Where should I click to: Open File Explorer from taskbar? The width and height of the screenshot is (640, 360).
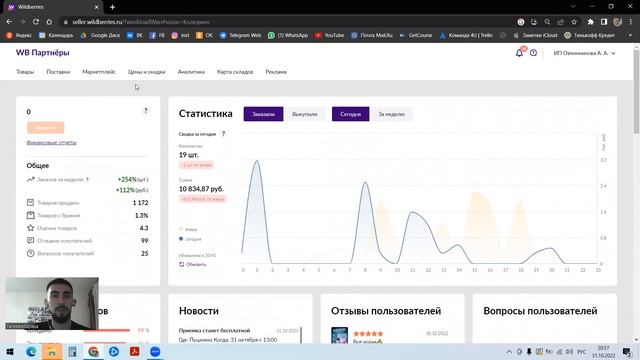coord(52,352)
